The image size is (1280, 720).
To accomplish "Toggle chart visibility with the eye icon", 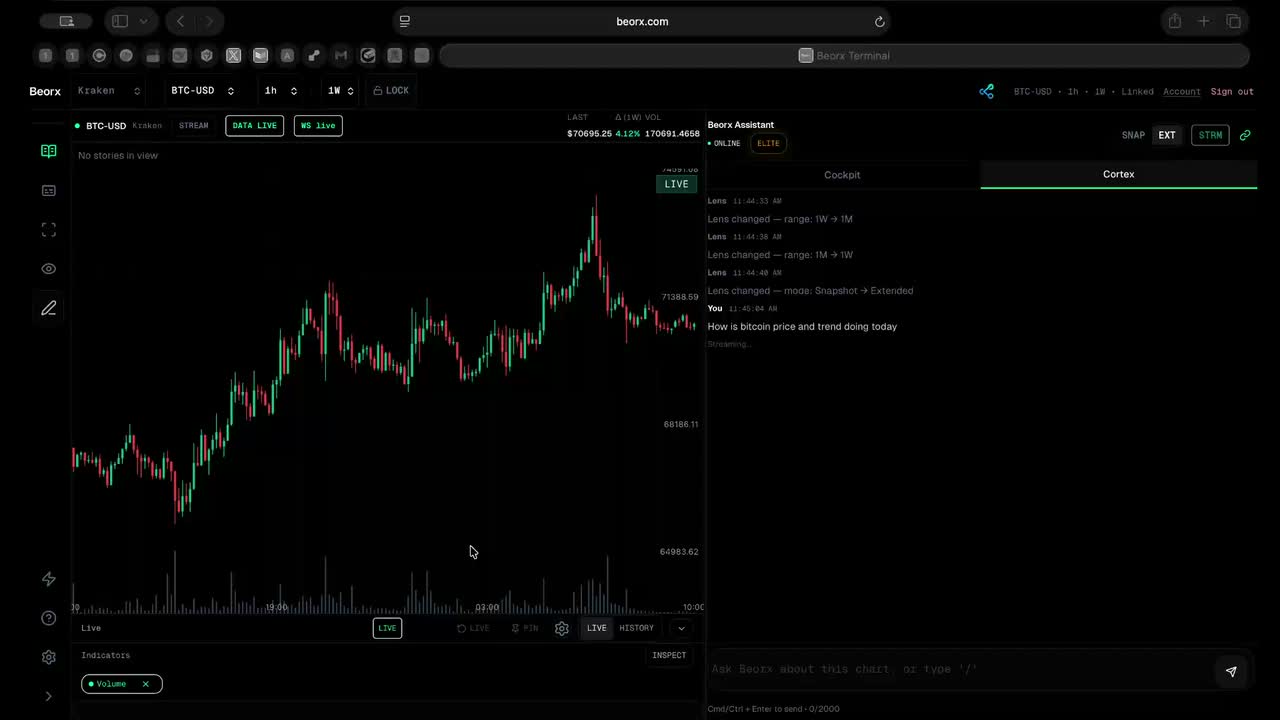I will 48,269.
